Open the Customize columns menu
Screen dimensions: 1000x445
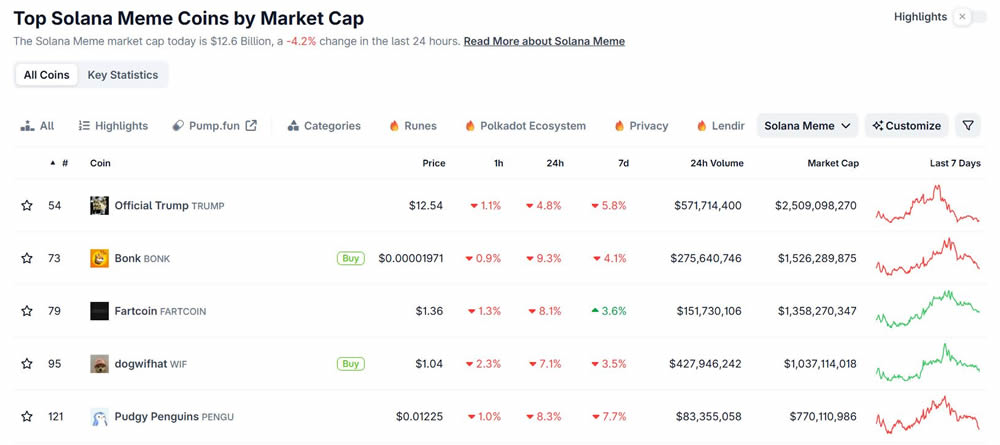point(906,126)
